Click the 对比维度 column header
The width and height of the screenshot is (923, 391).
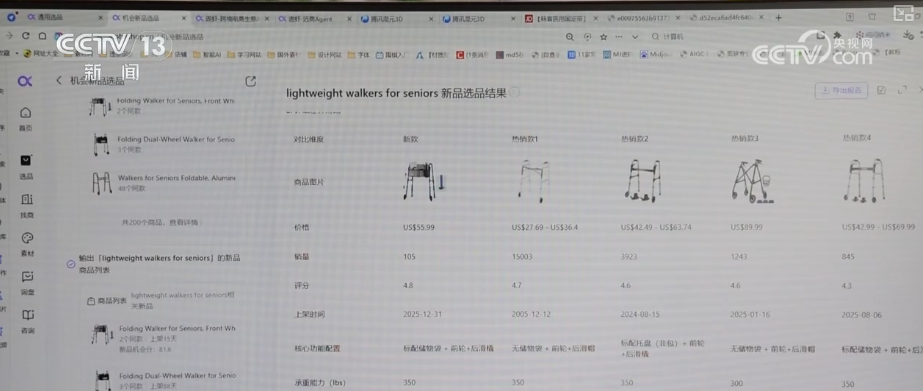(308, 140)
